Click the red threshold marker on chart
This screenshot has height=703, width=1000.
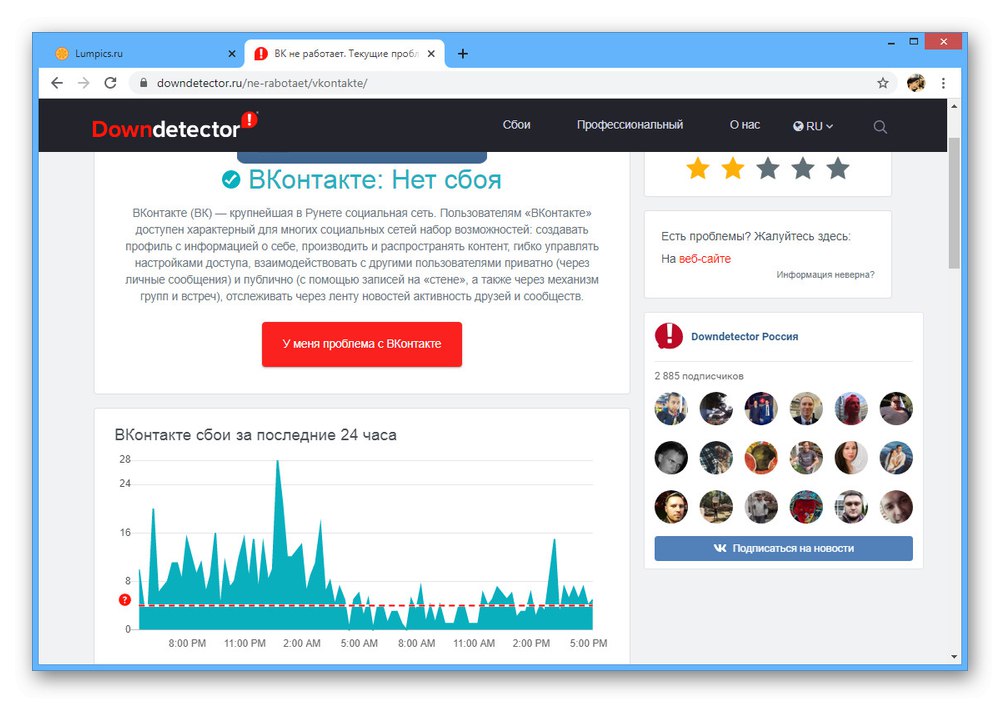tap(124, 600)
